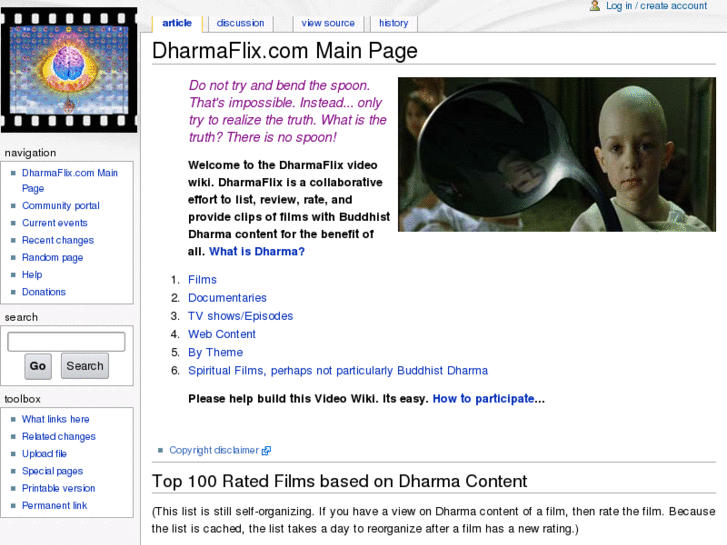Screen dimensions: 727x545
Task: Open the Films category link
Action: coord(202,280)
